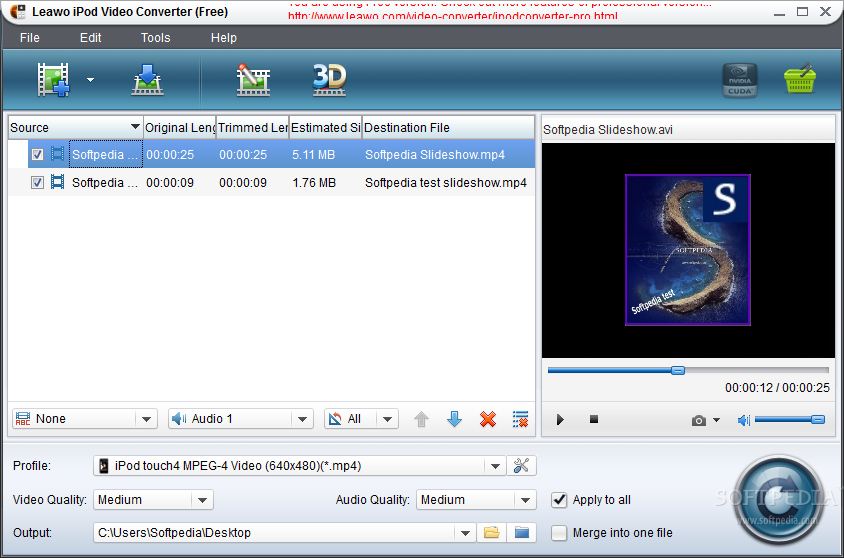Click the Trimmed Length column header
Screen dimensions: 844x558
pos(253,128)
